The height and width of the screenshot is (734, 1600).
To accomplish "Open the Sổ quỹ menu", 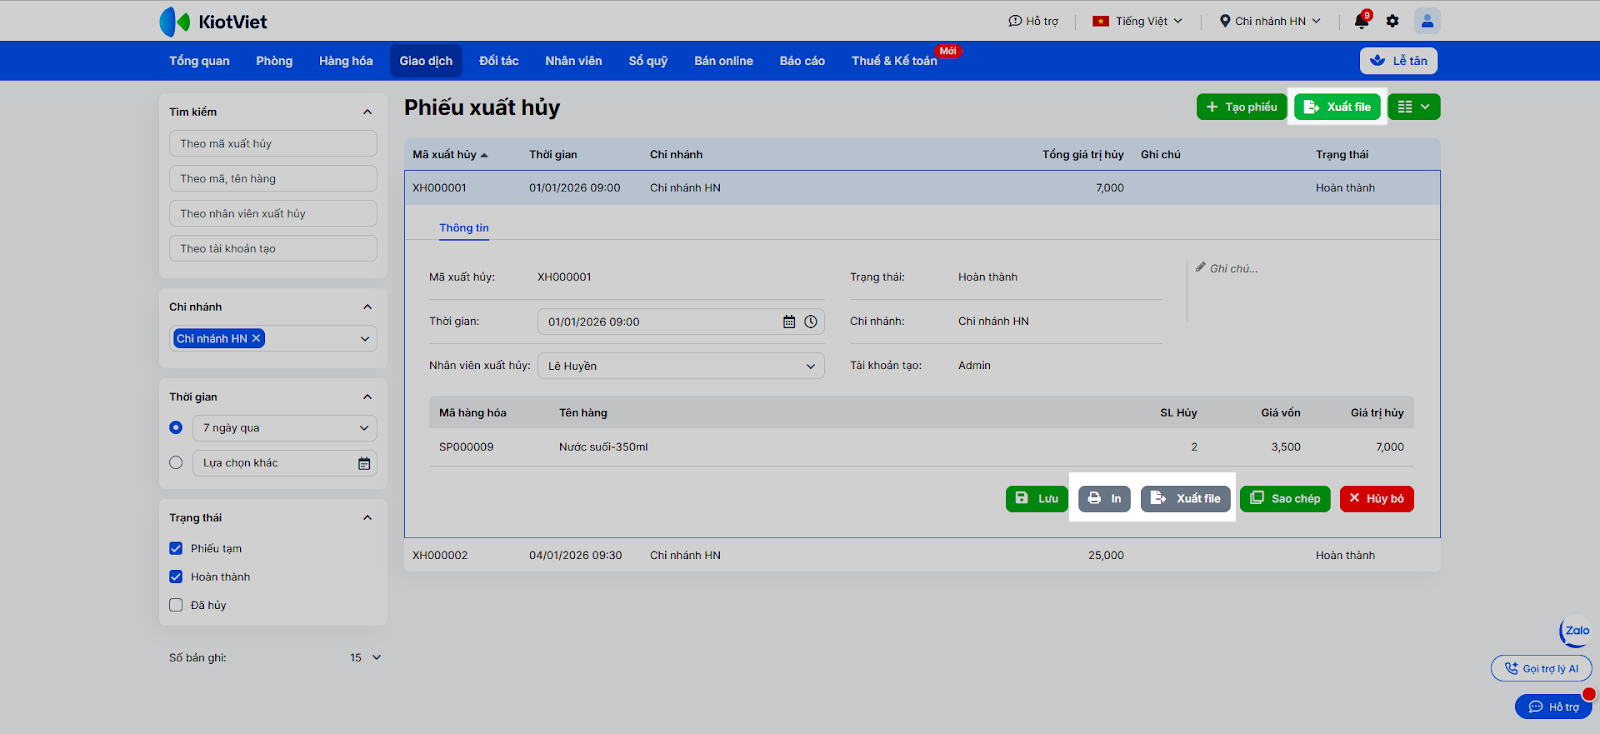I will click(x=648, y=61).
